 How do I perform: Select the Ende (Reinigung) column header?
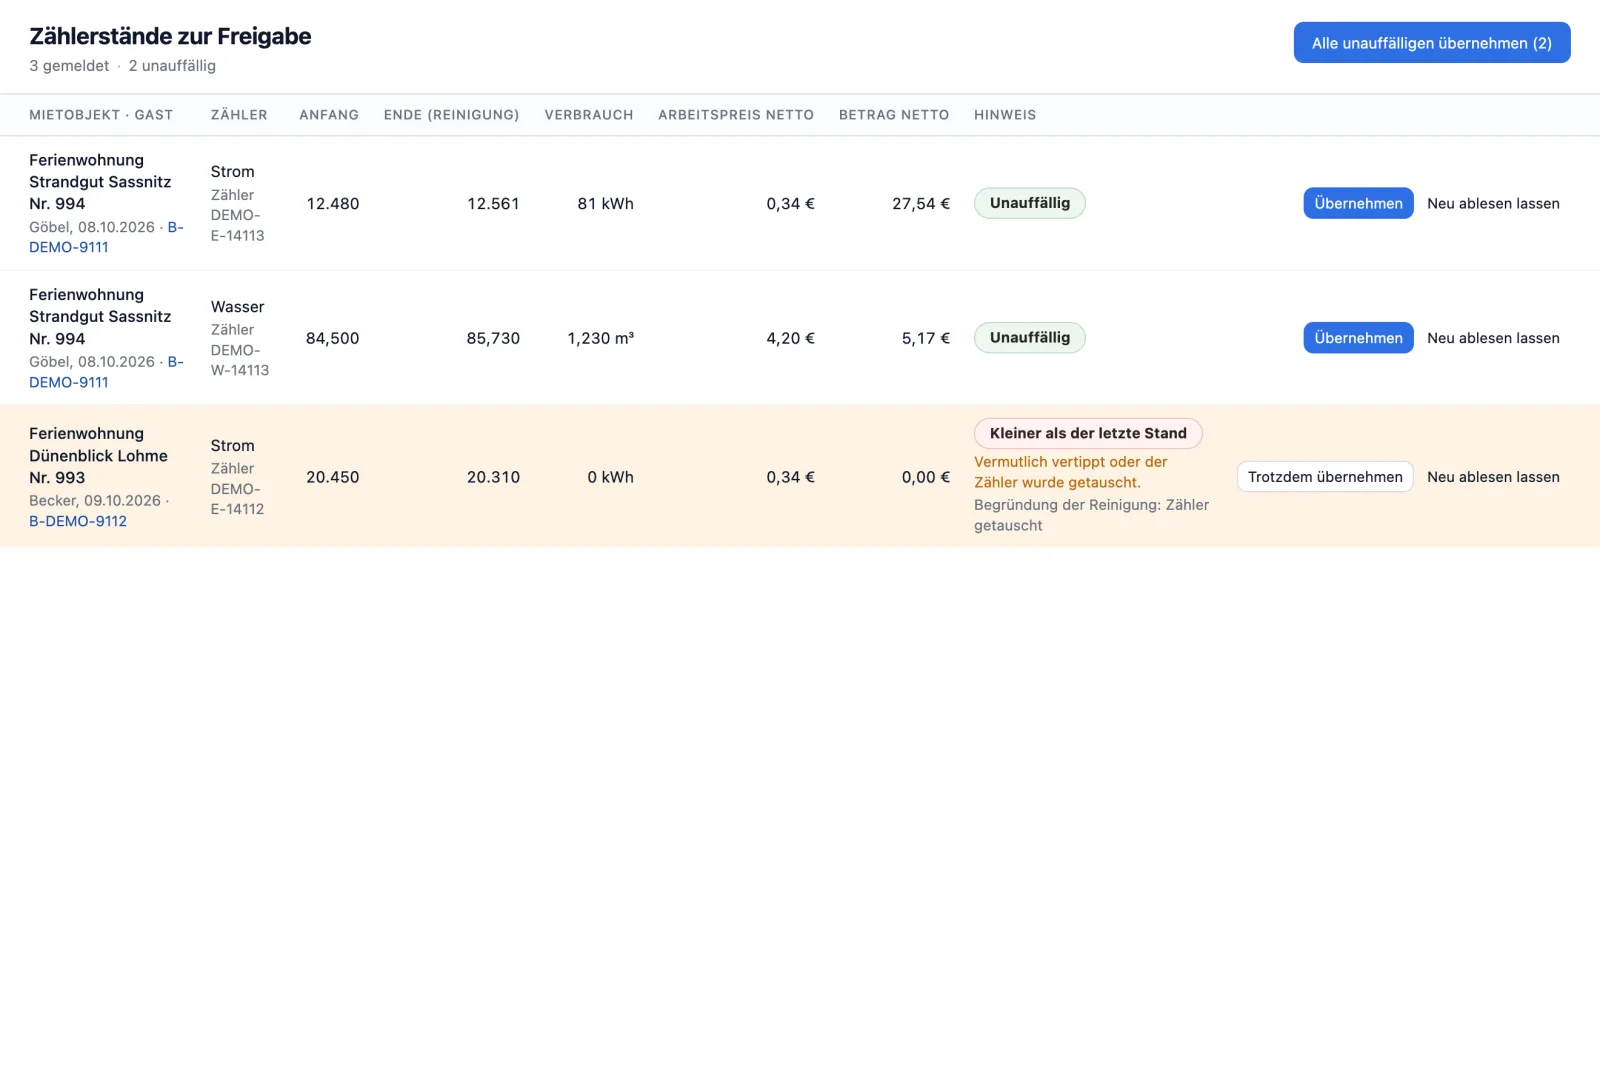(452, 115)
